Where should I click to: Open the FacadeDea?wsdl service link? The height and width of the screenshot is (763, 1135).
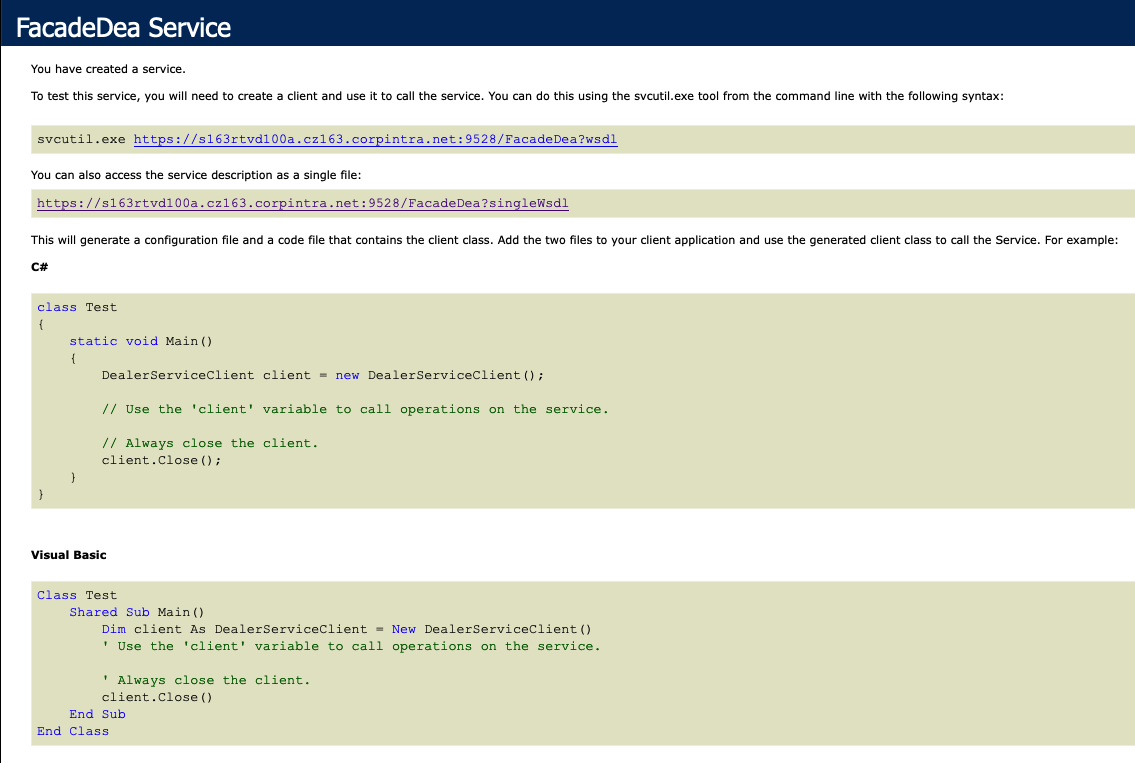click(375, 139)
